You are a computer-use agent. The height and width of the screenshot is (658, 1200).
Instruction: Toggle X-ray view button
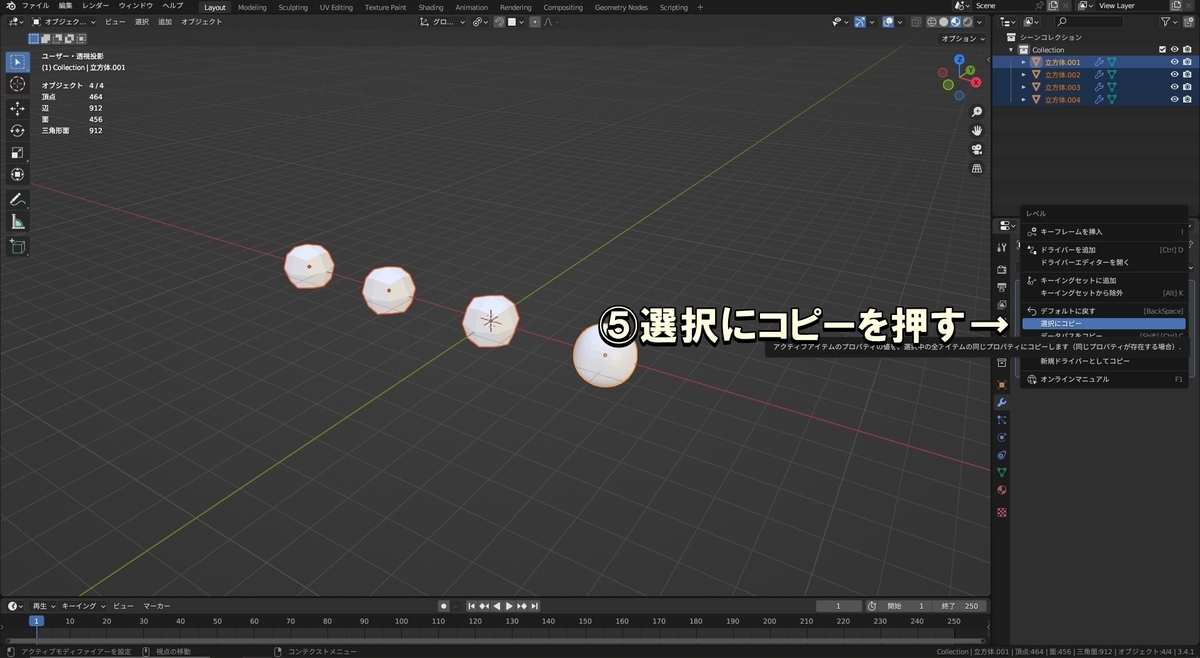coord(914,21)
